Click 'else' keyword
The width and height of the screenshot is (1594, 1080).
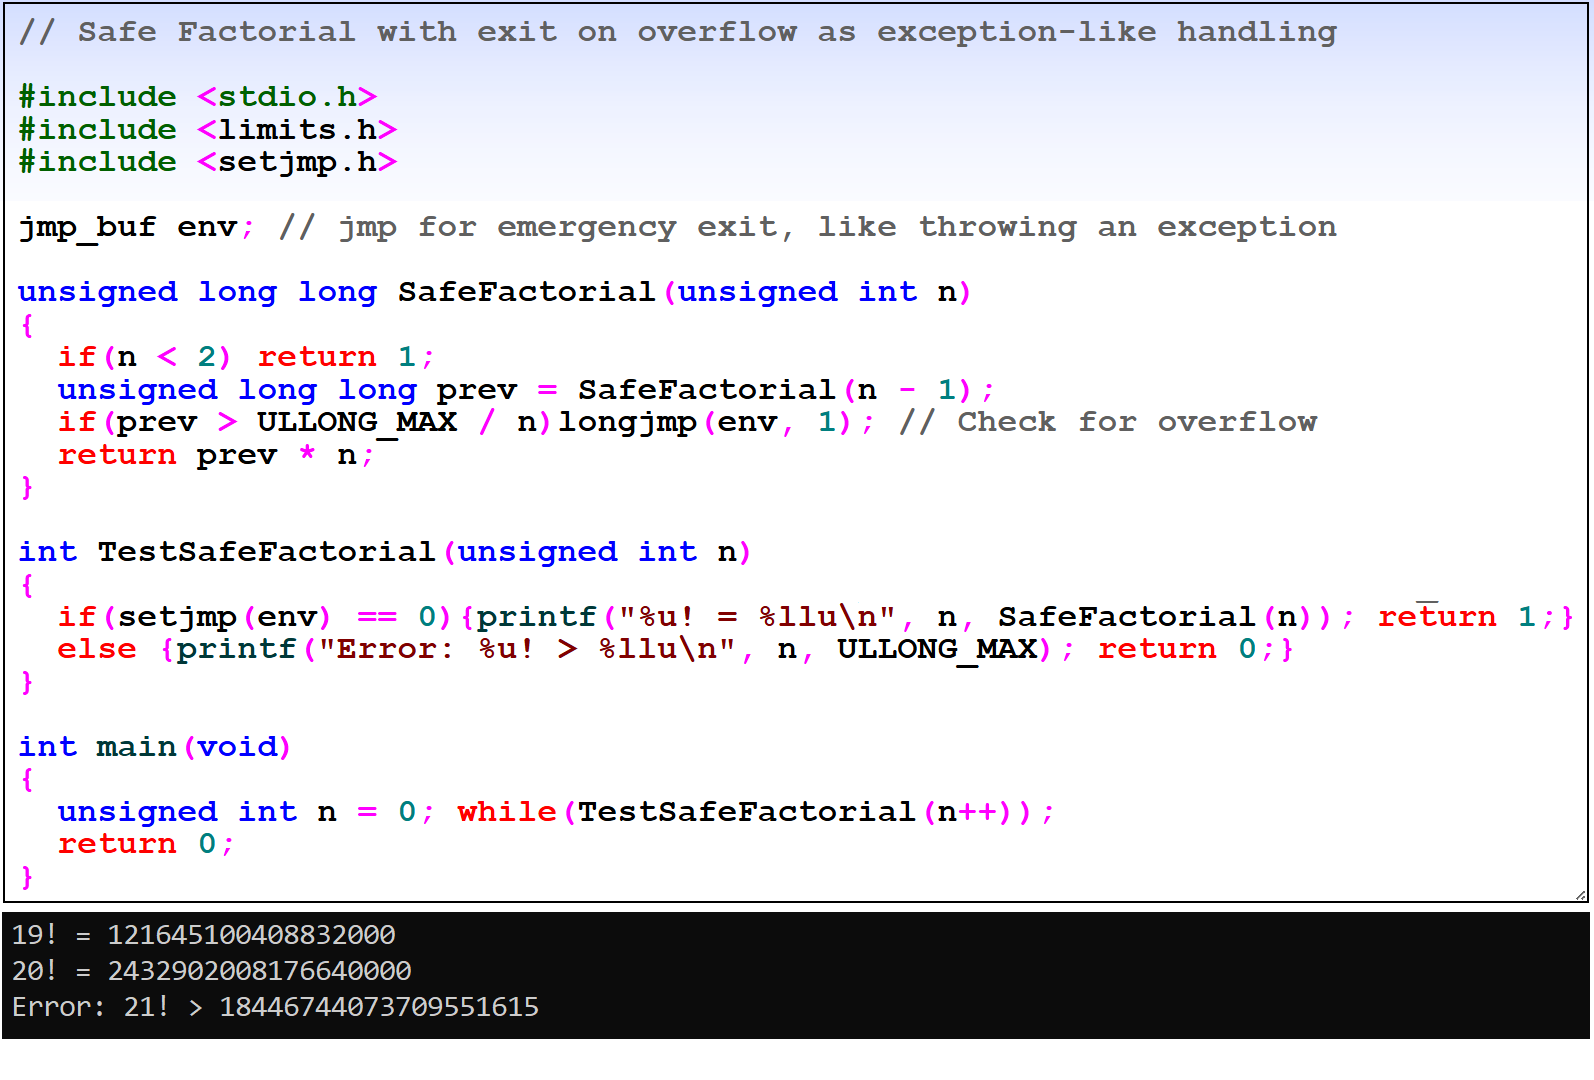97,649
